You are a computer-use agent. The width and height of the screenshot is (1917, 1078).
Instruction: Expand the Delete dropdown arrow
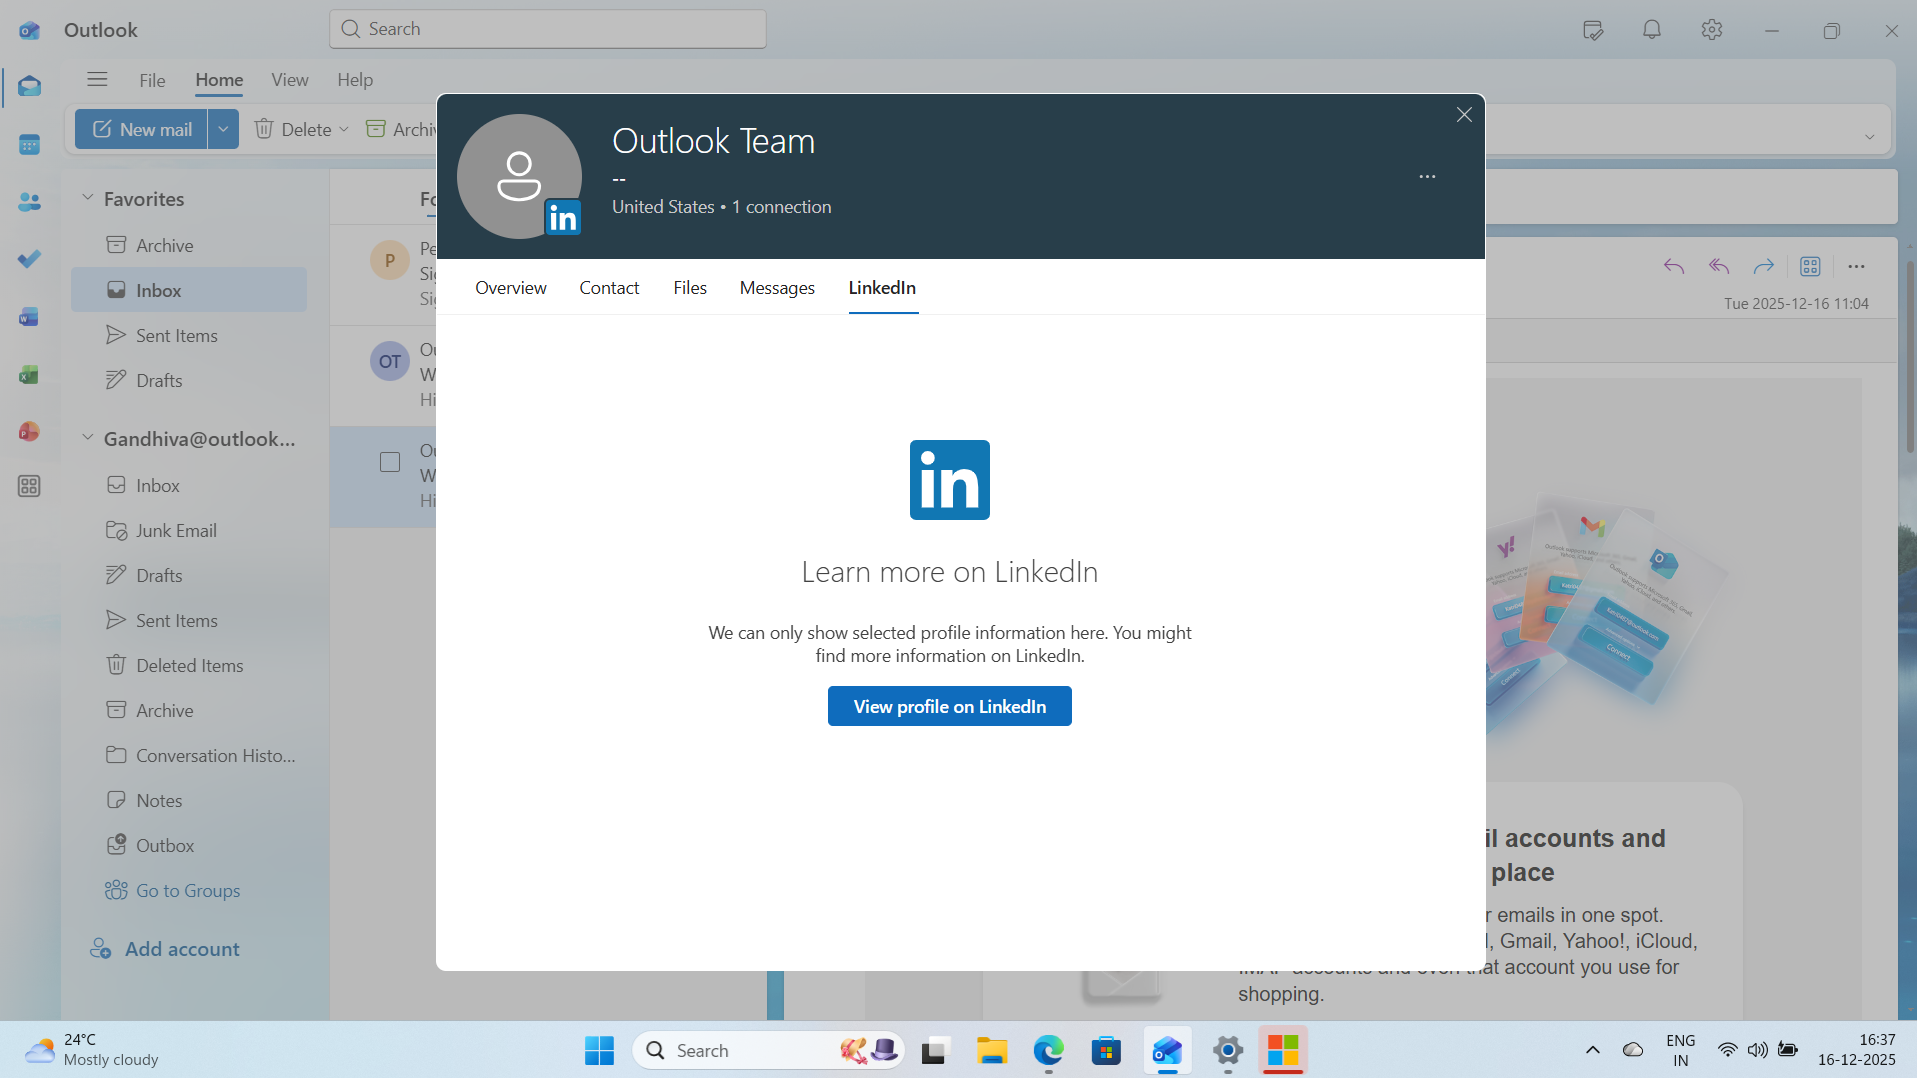tap(344, 129)
